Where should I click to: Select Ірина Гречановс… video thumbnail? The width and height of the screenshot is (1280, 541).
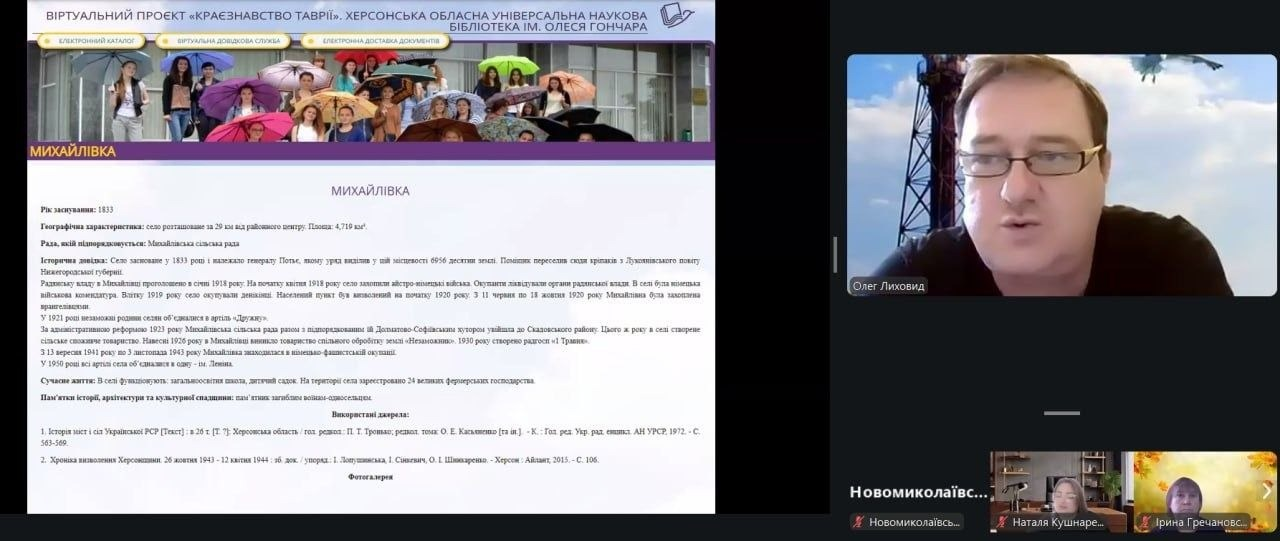pyautogui.click(x=1204, y=490)
